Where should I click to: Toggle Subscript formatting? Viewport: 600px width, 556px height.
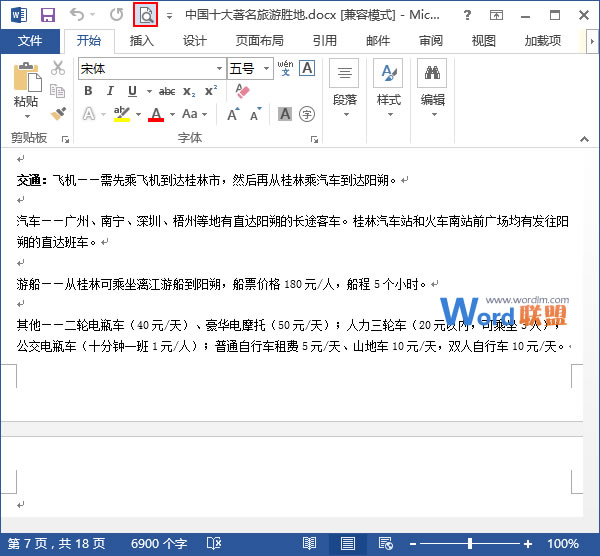click(x=189, y=91)
